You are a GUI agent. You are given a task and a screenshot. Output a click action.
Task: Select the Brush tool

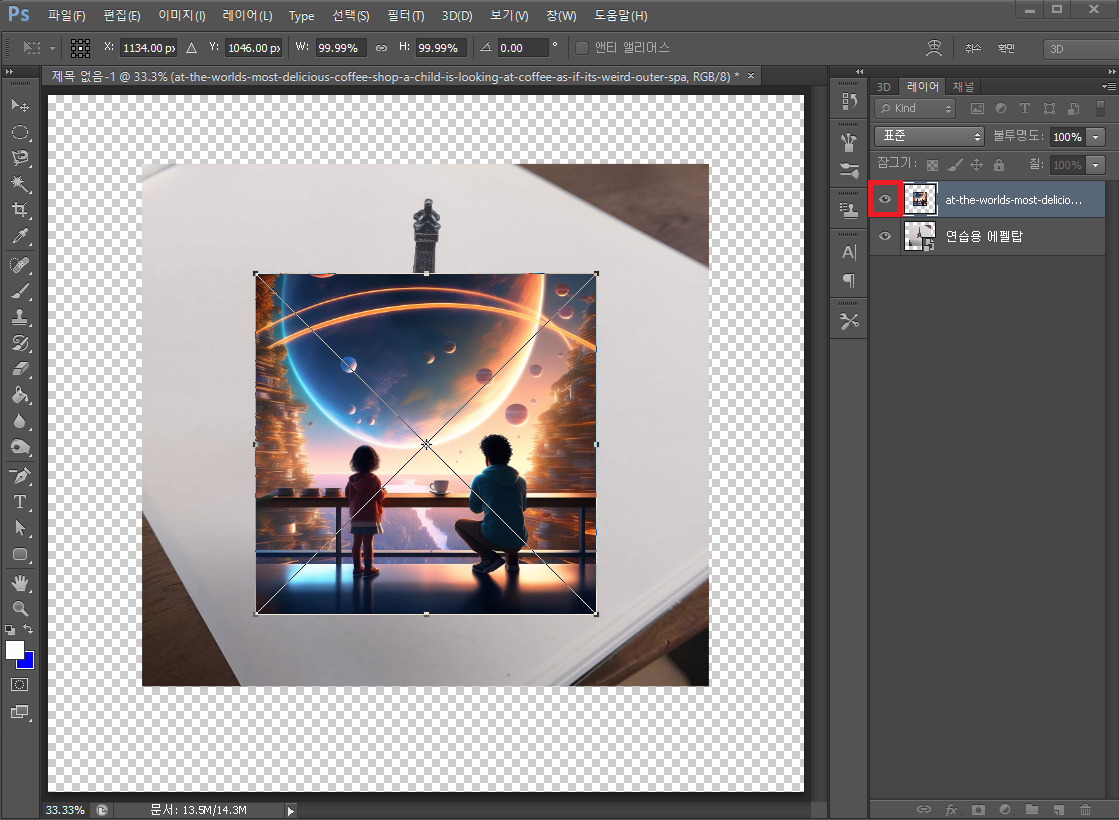pos(20,291)
